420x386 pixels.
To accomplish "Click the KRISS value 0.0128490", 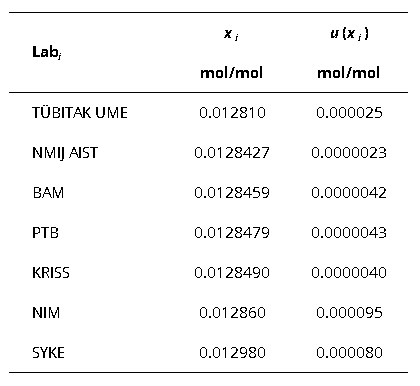I will tap(232, 273).
